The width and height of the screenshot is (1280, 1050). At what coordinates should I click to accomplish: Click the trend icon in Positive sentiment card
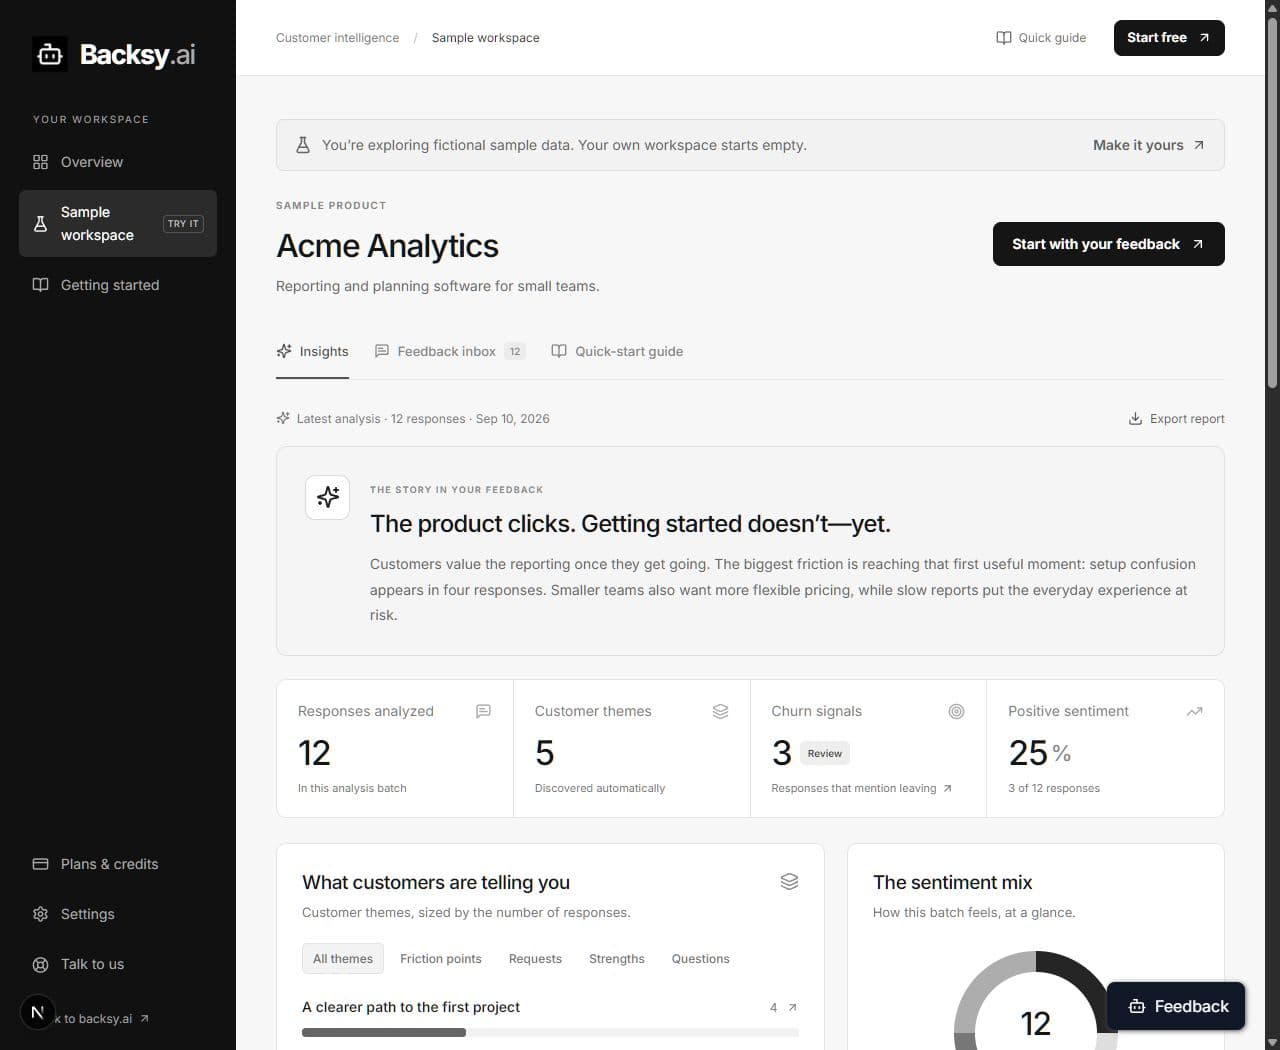(x=1194, y=711)
